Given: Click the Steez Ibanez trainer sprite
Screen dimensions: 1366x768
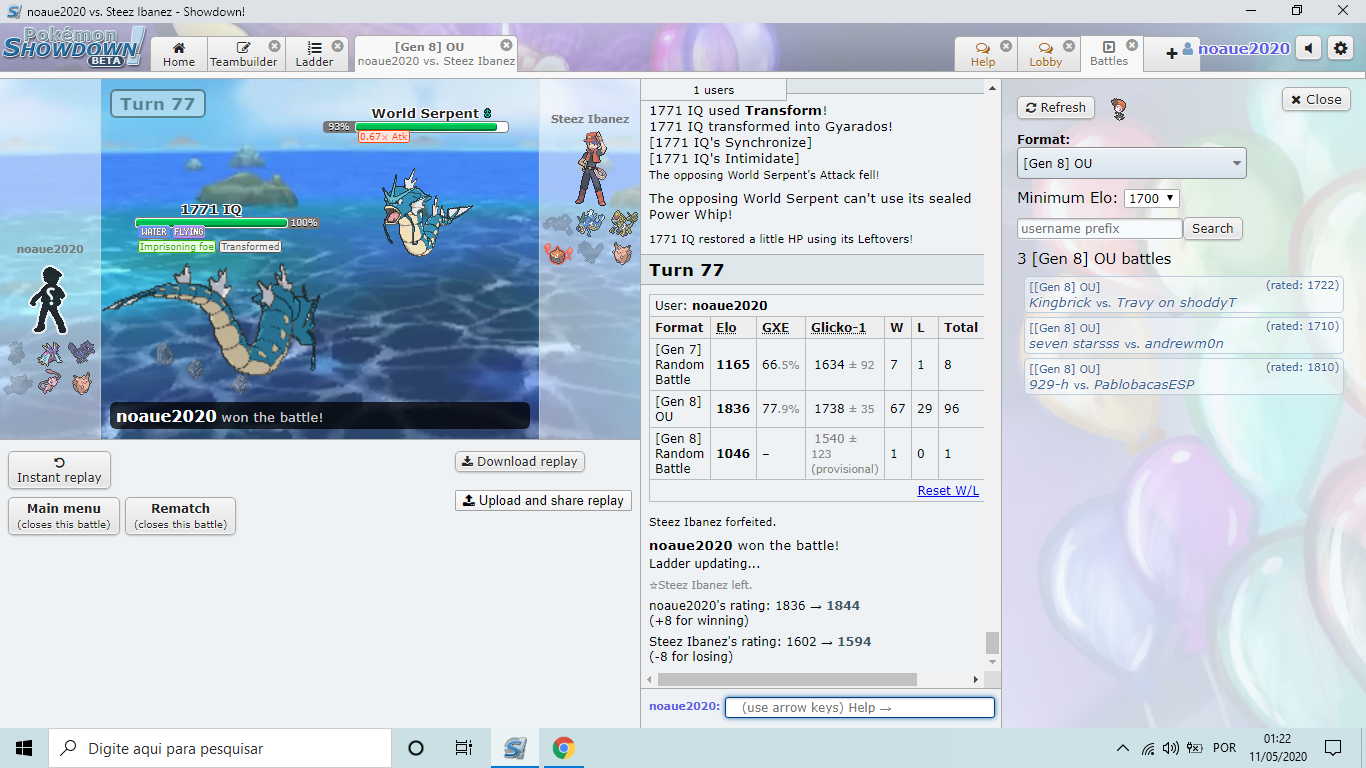Looking at the screenshot, I should [x=590, y=168].
